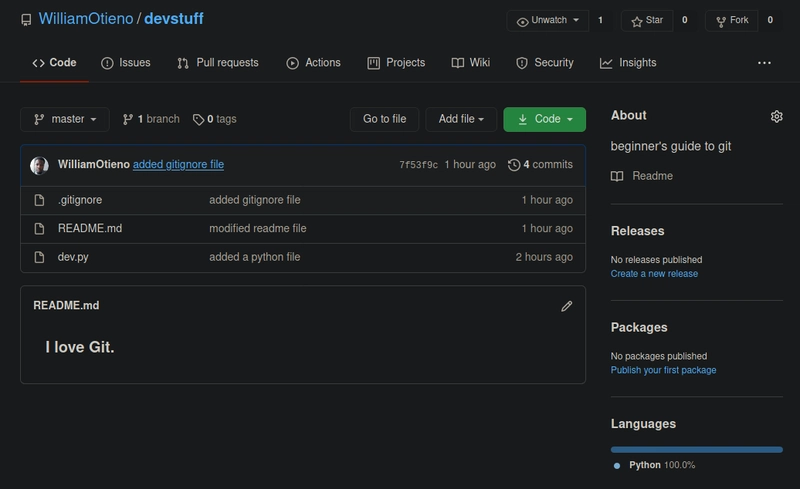Click the '1 hour ago' timestamp for .gitignore
This screenshot has width=800, height=489.
[547, 200]
